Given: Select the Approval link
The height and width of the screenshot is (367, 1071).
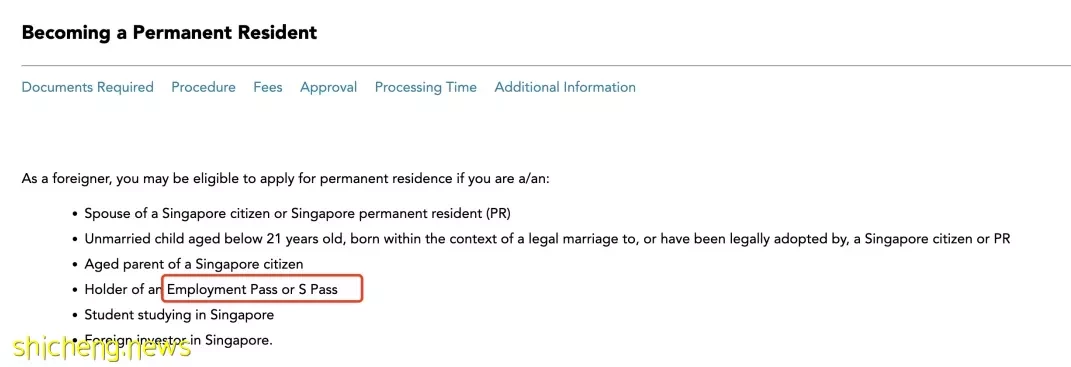Looking at the screenshot, I should pos(329,87).
